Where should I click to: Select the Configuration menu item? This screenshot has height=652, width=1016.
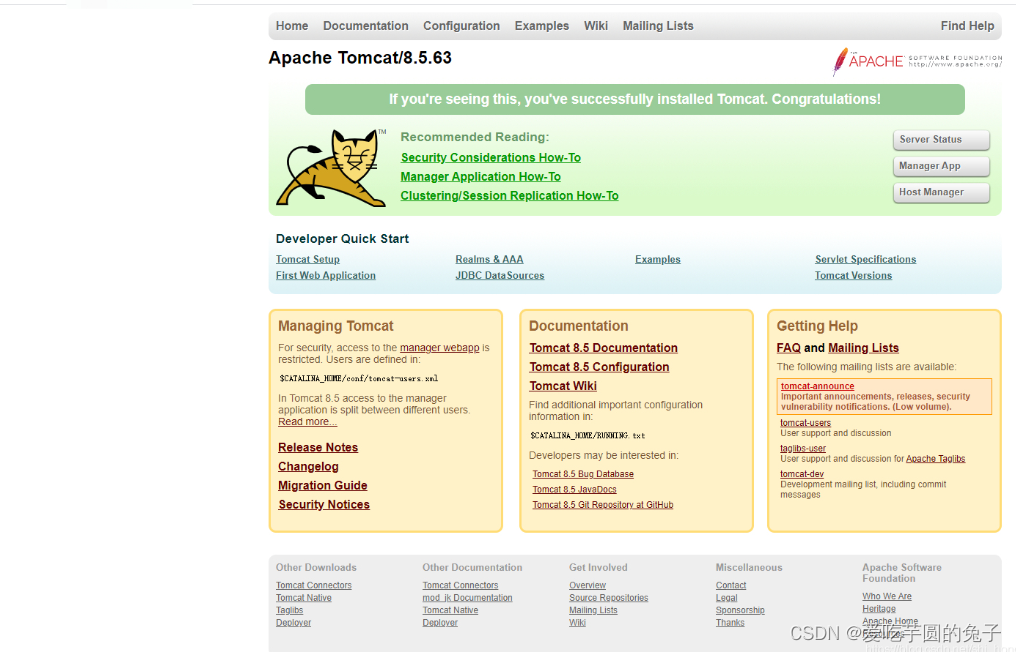pyautogui.click(x=461, y=25)
